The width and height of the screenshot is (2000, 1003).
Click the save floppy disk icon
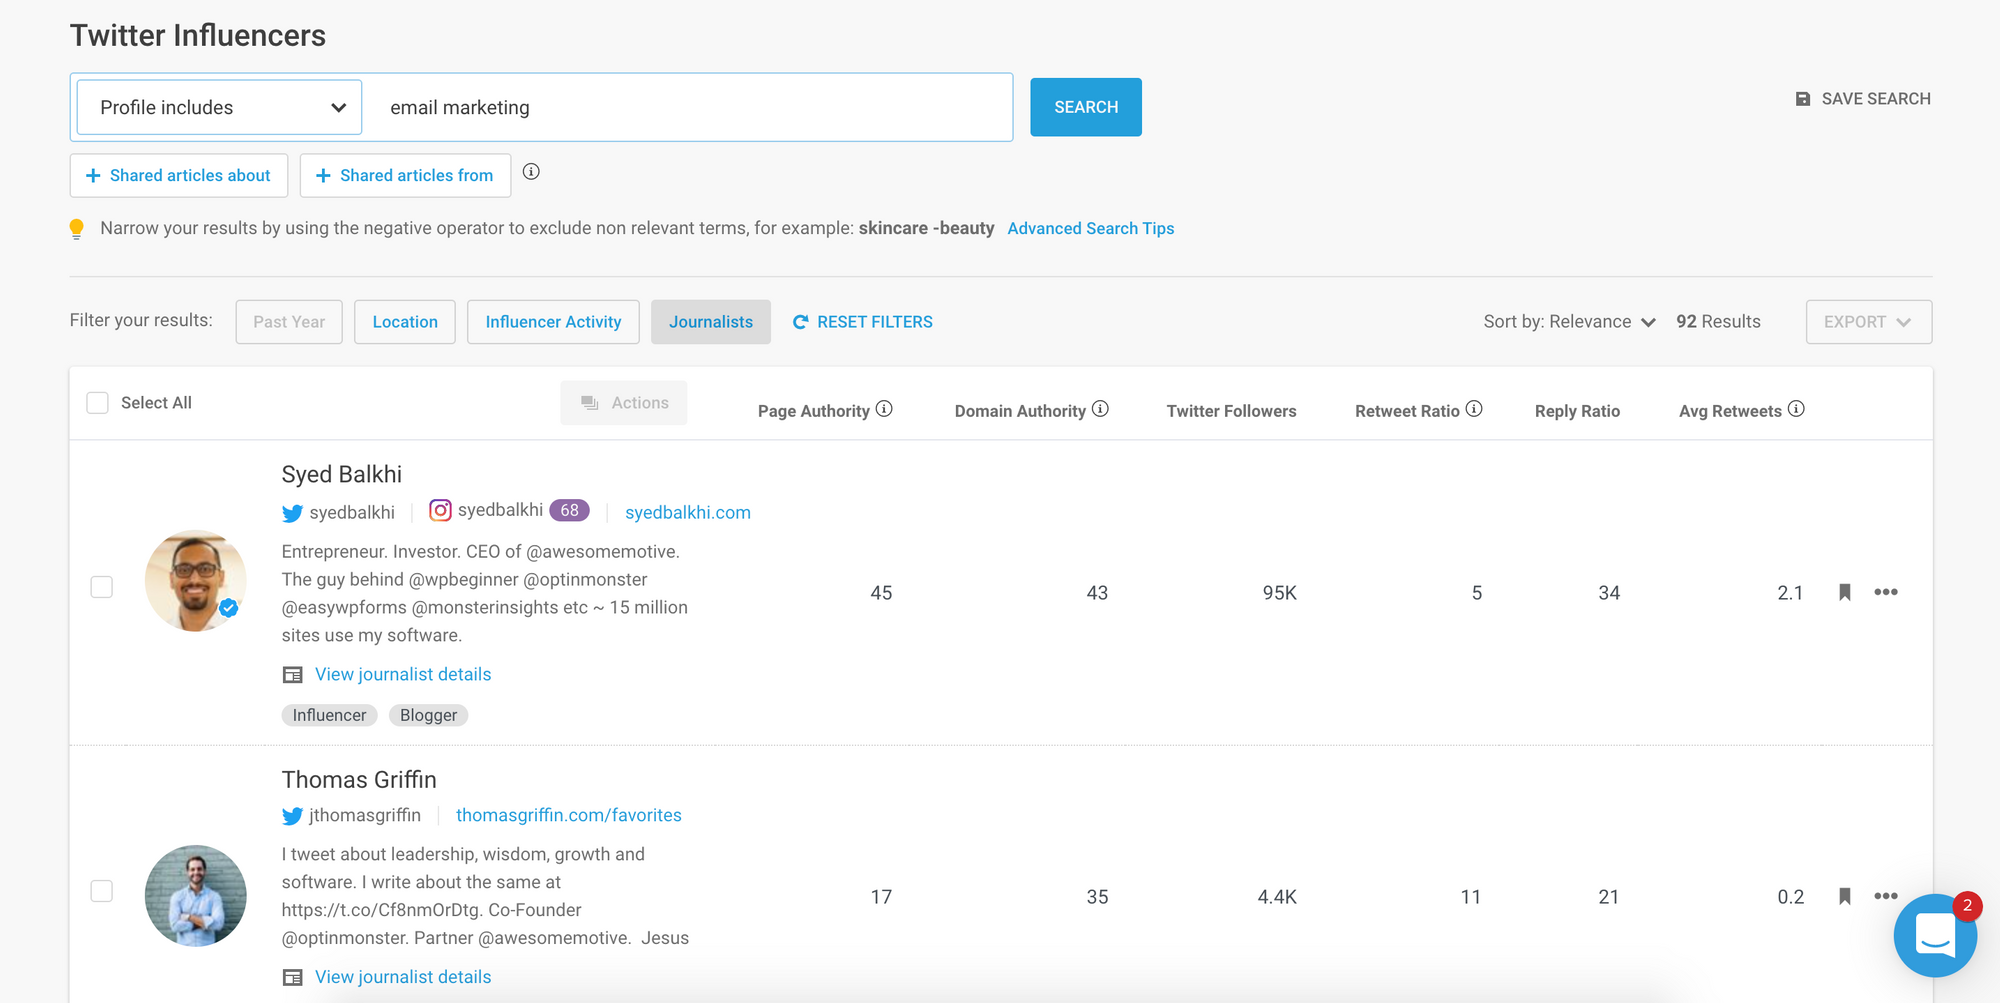coord(1803,99)
